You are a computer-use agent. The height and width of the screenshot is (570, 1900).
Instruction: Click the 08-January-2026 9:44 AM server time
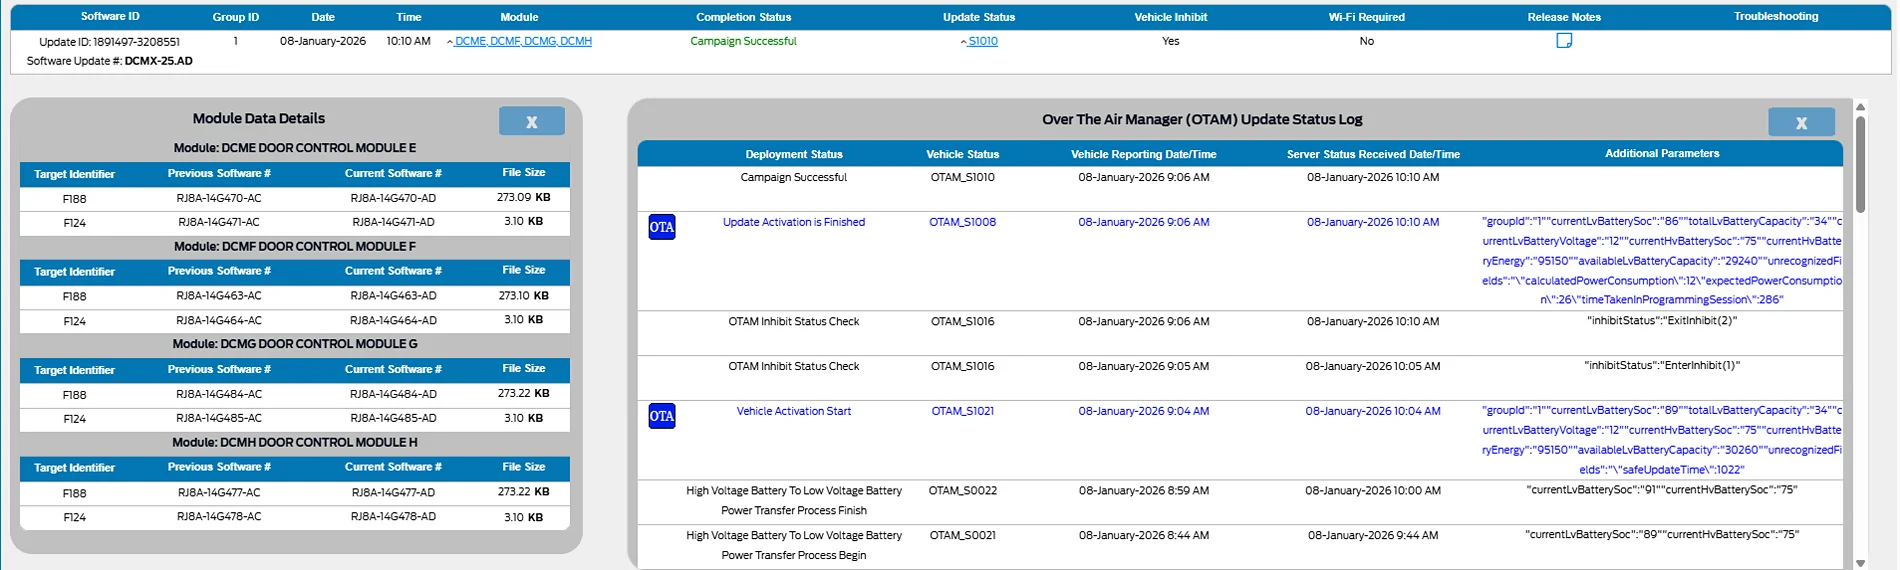tap(1373, 535)
